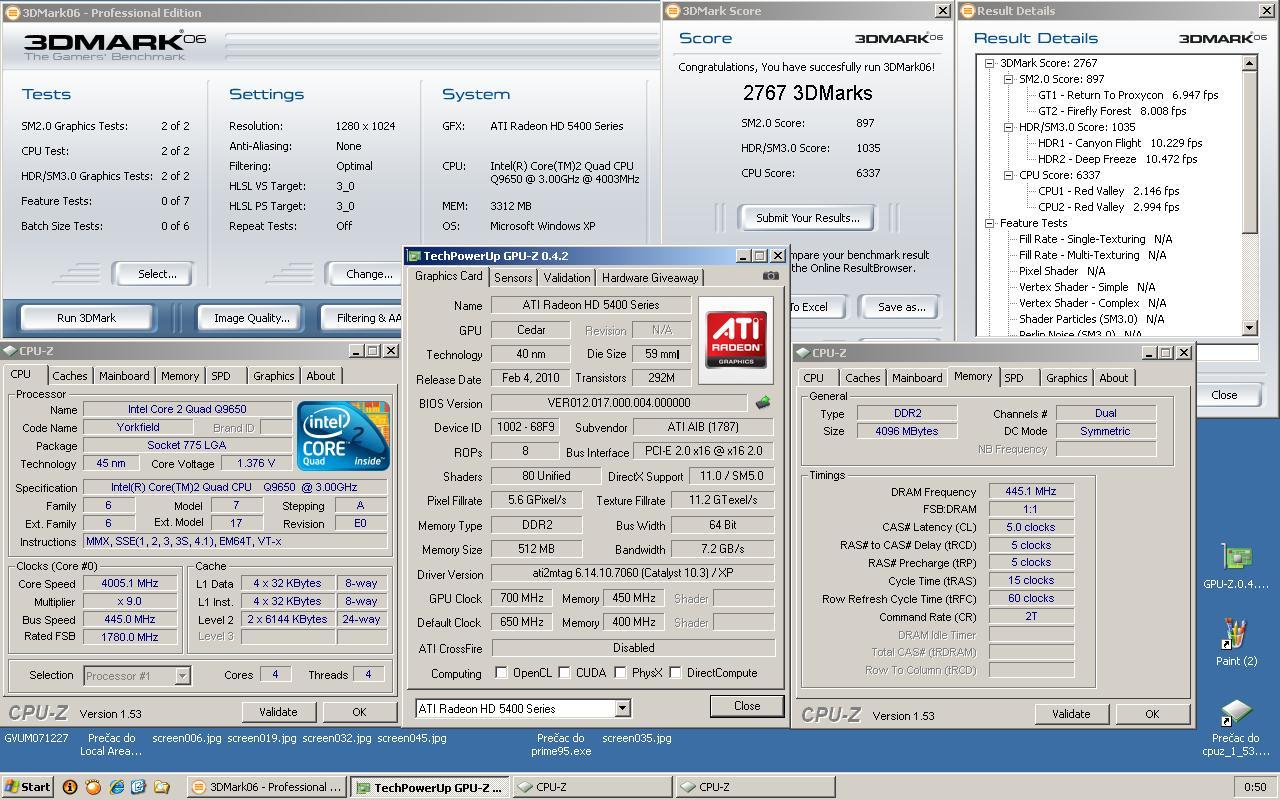Click the Result Details scrollbar up arrow
Image resolution: width=1280 pixels, height=800 pixels.
[1249, 63]
